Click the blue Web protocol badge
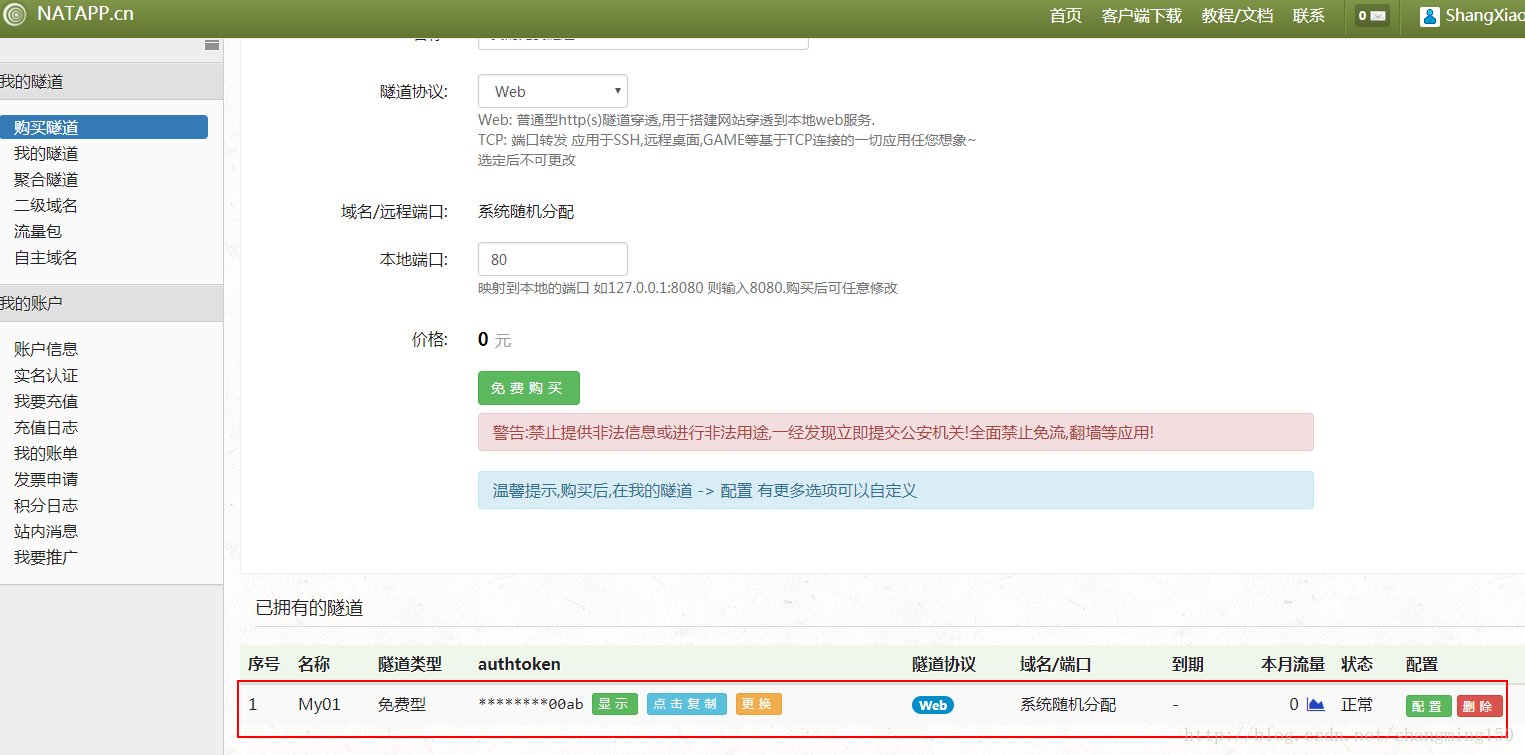 [x=933, y=705]
